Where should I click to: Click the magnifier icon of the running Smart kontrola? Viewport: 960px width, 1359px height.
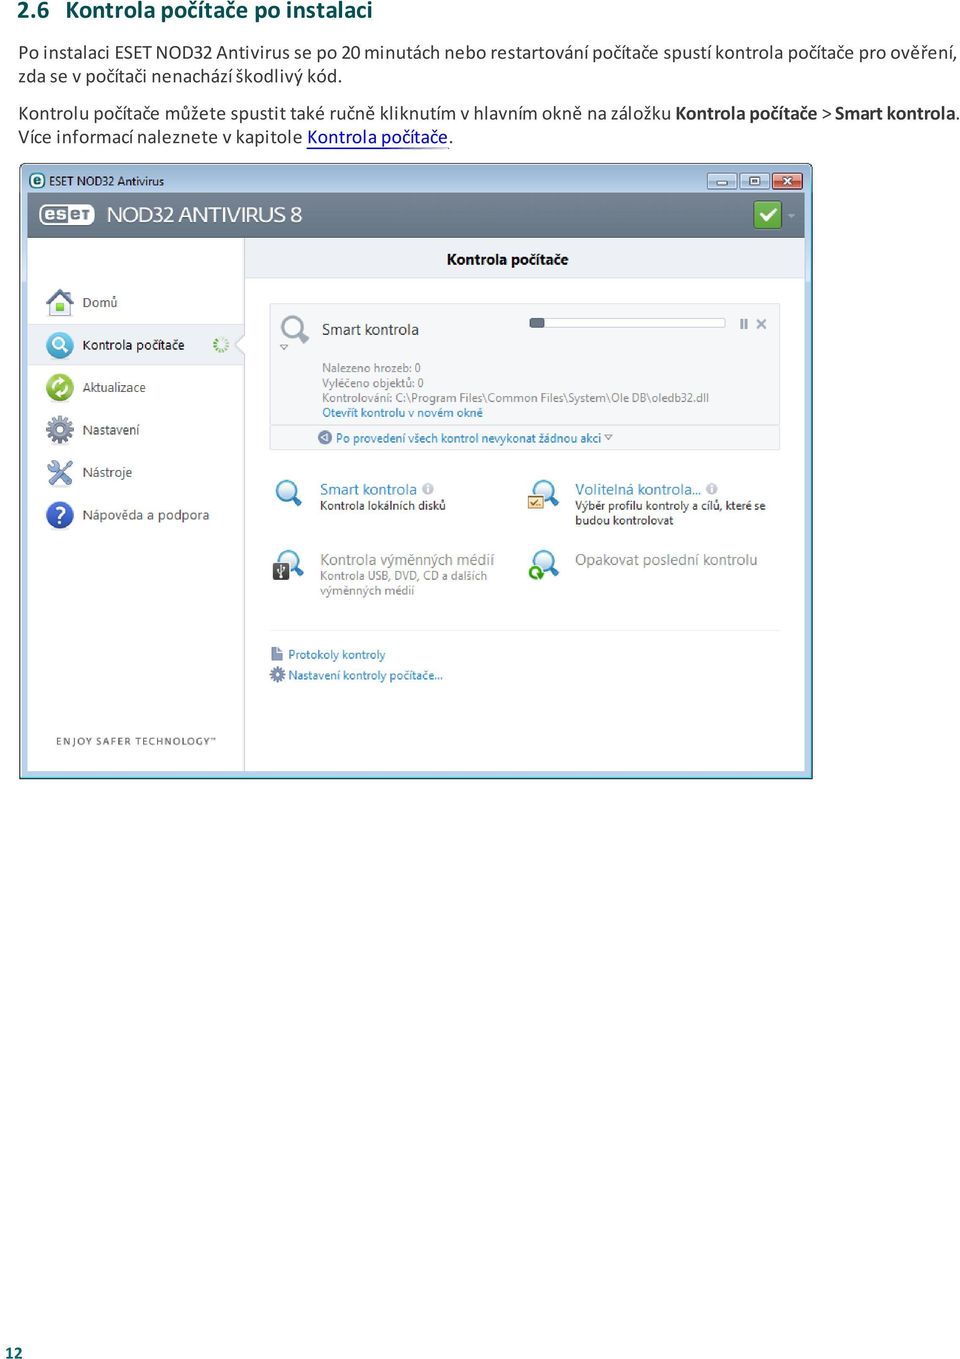(294, 328)
